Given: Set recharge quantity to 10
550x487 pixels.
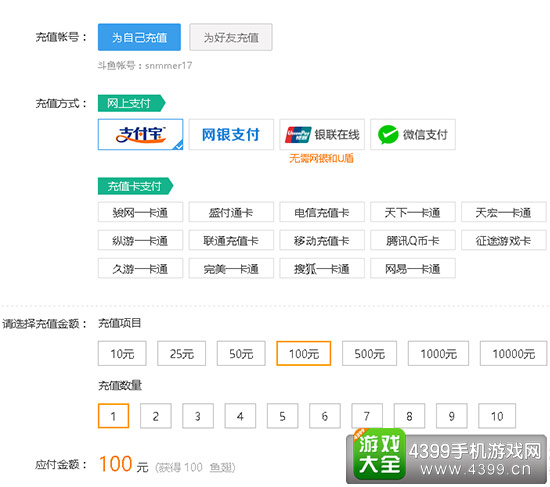Looking at the screenshot, I should point(497,416).
